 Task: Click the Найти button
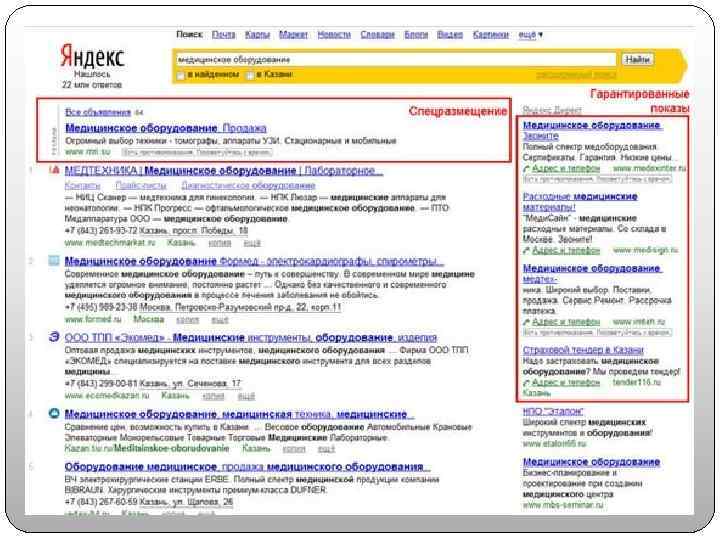point(638,60)
